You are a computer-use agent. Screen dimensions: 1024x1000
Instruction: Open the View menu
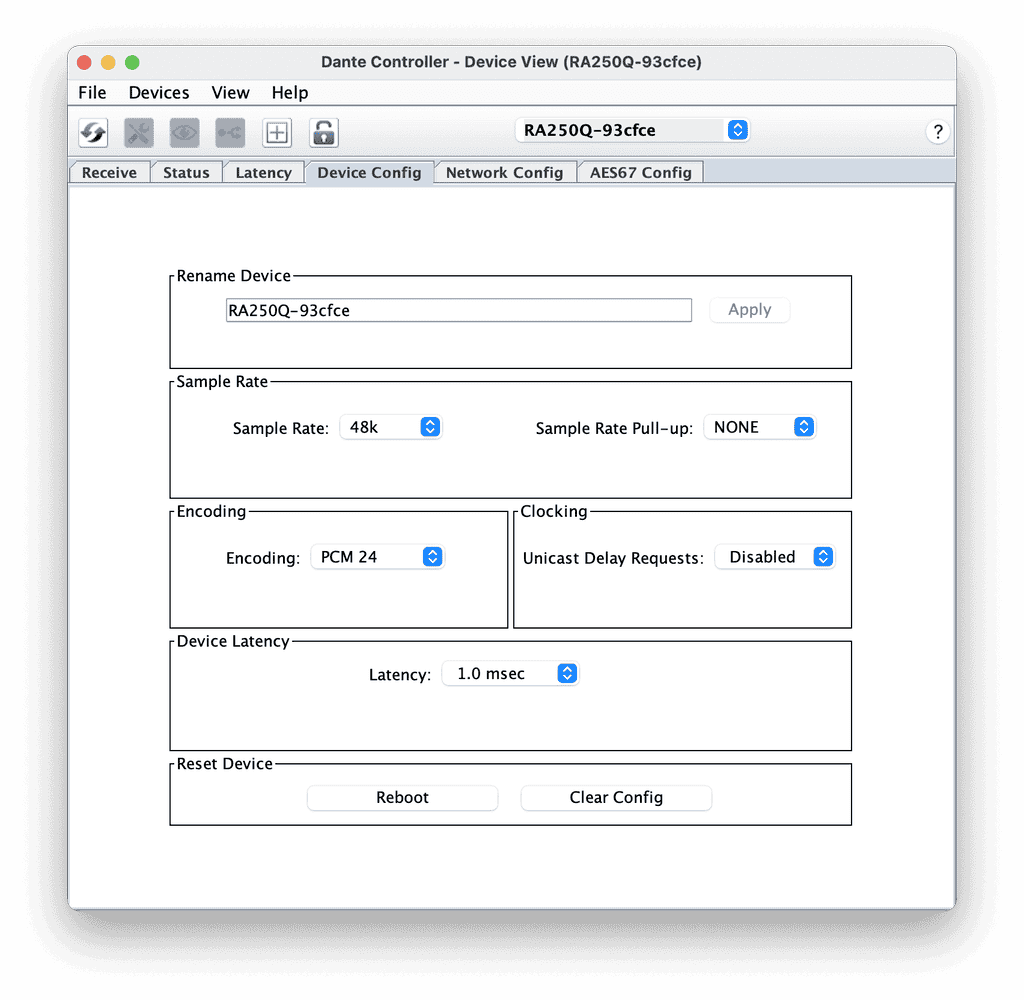pos(230,93)
